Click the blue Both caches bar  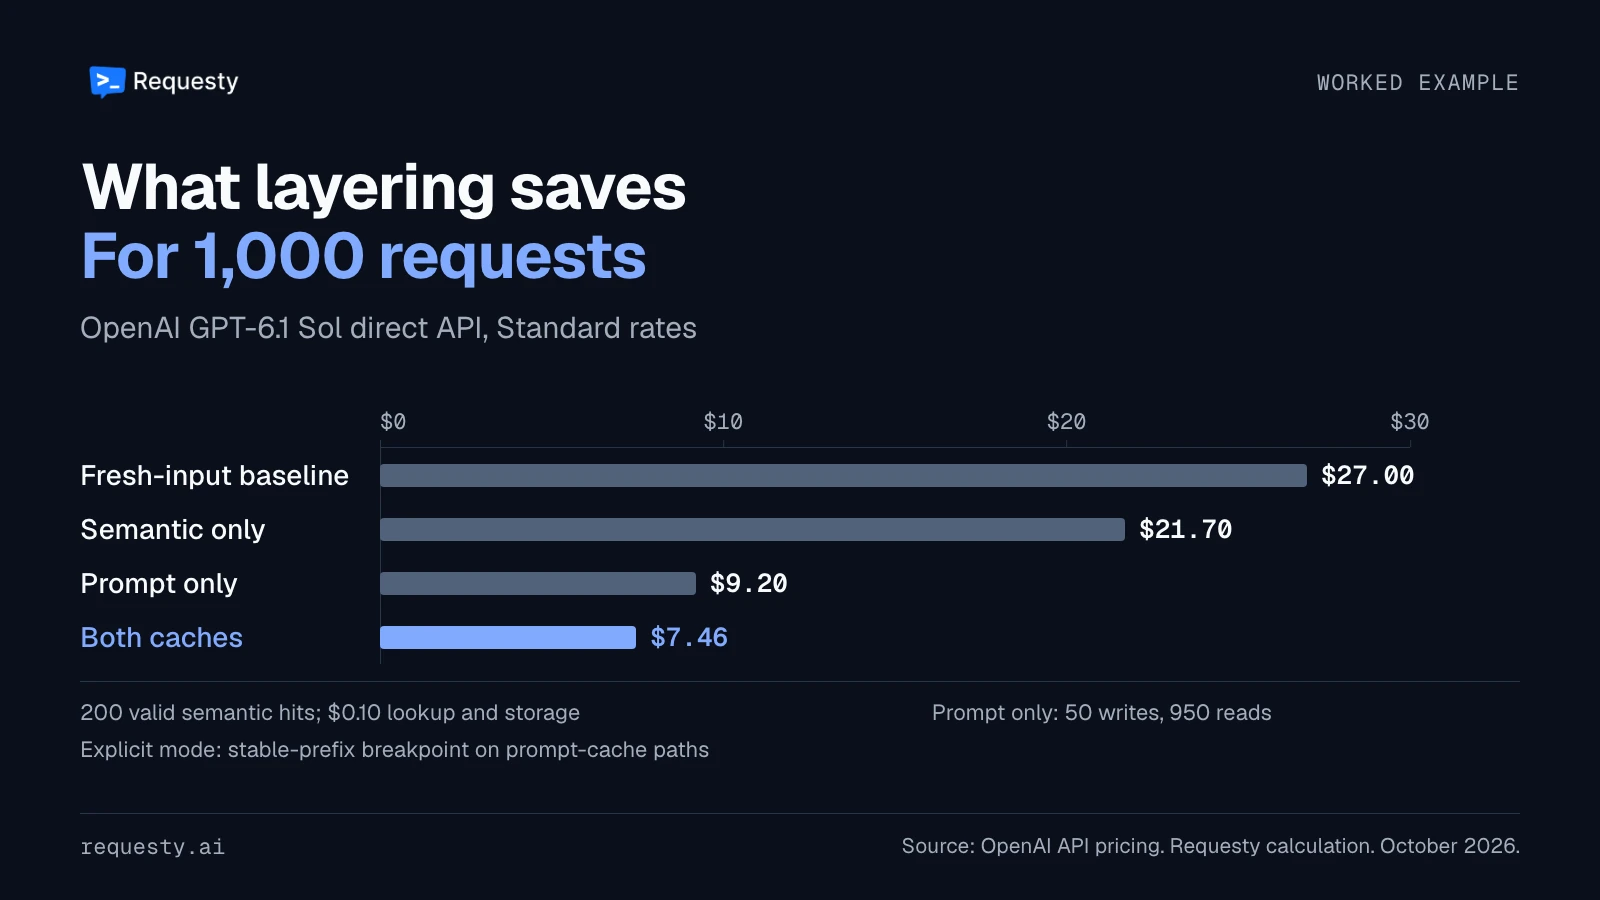pyautogui.click(x=508, y=637)
